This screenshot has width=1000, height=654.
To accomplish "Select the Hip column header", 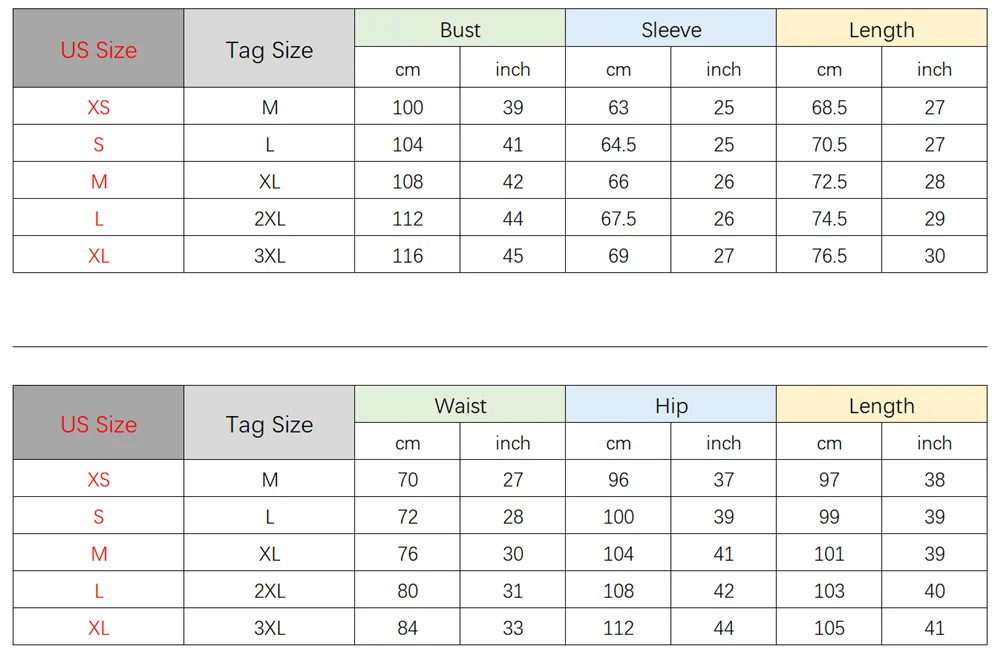I will [x=671, y=406].
